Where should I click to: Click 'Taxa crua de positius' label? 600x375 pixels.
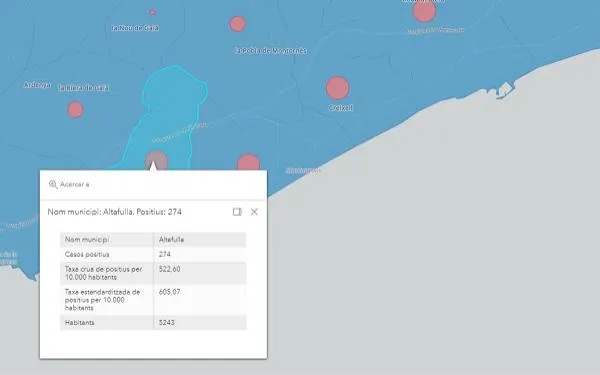[103, 273]
